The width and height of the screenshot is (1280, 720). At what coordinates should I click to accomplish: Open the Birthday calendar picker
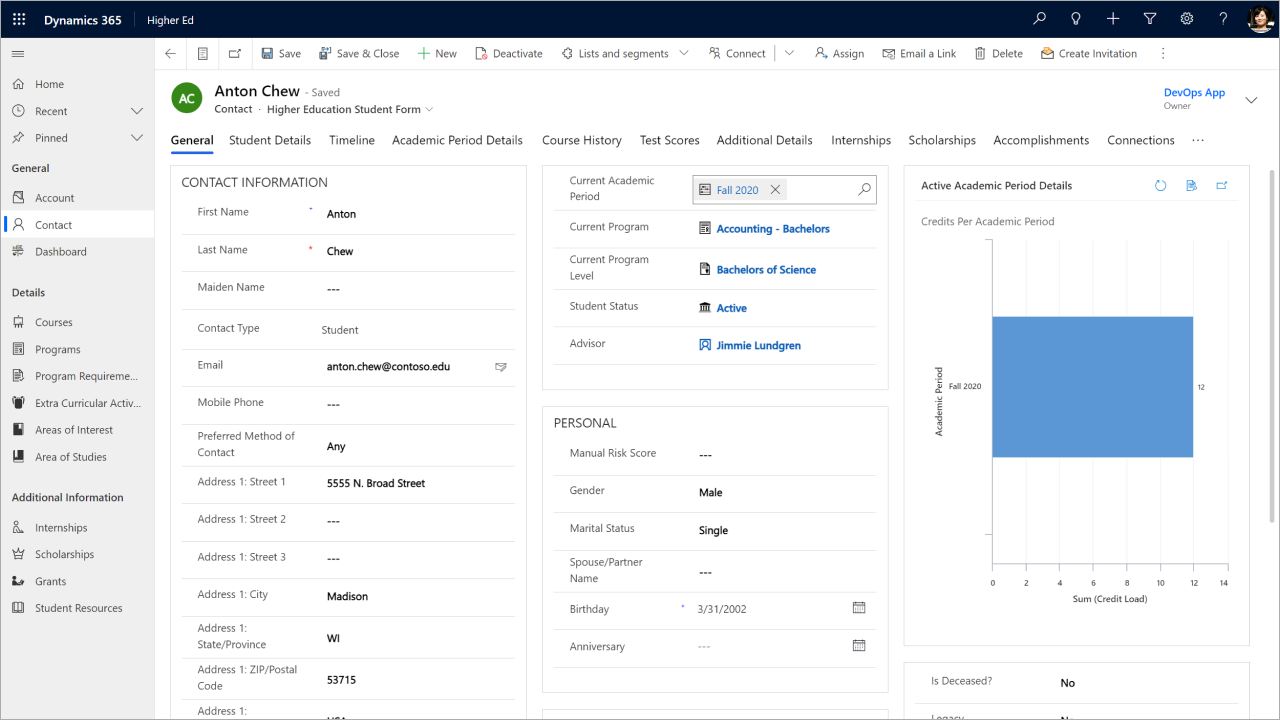click(858, 608)
